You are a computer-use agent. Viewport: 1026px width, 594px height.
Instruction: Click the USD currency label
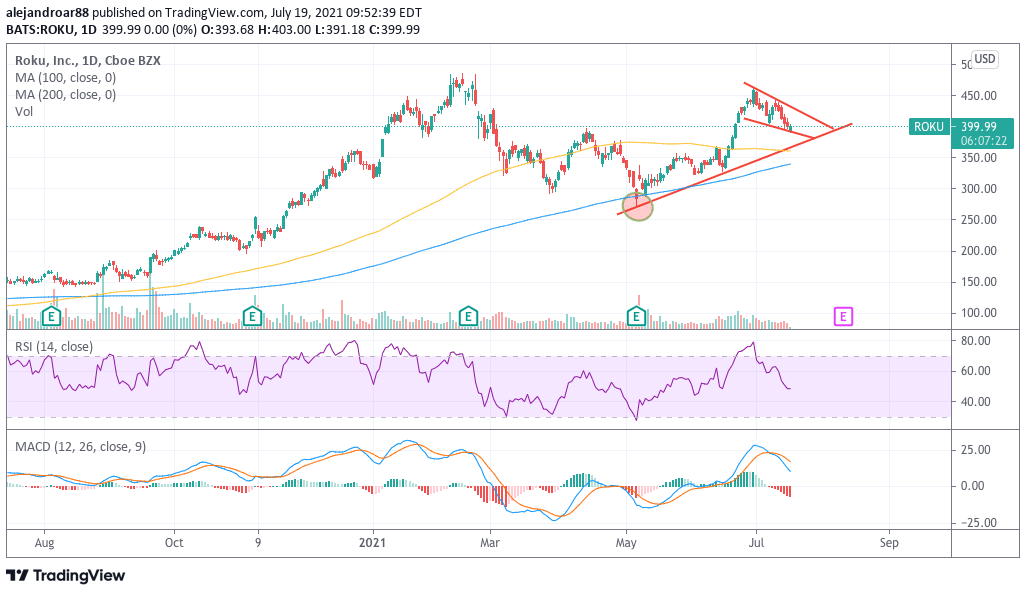click(x=984, y=59)
